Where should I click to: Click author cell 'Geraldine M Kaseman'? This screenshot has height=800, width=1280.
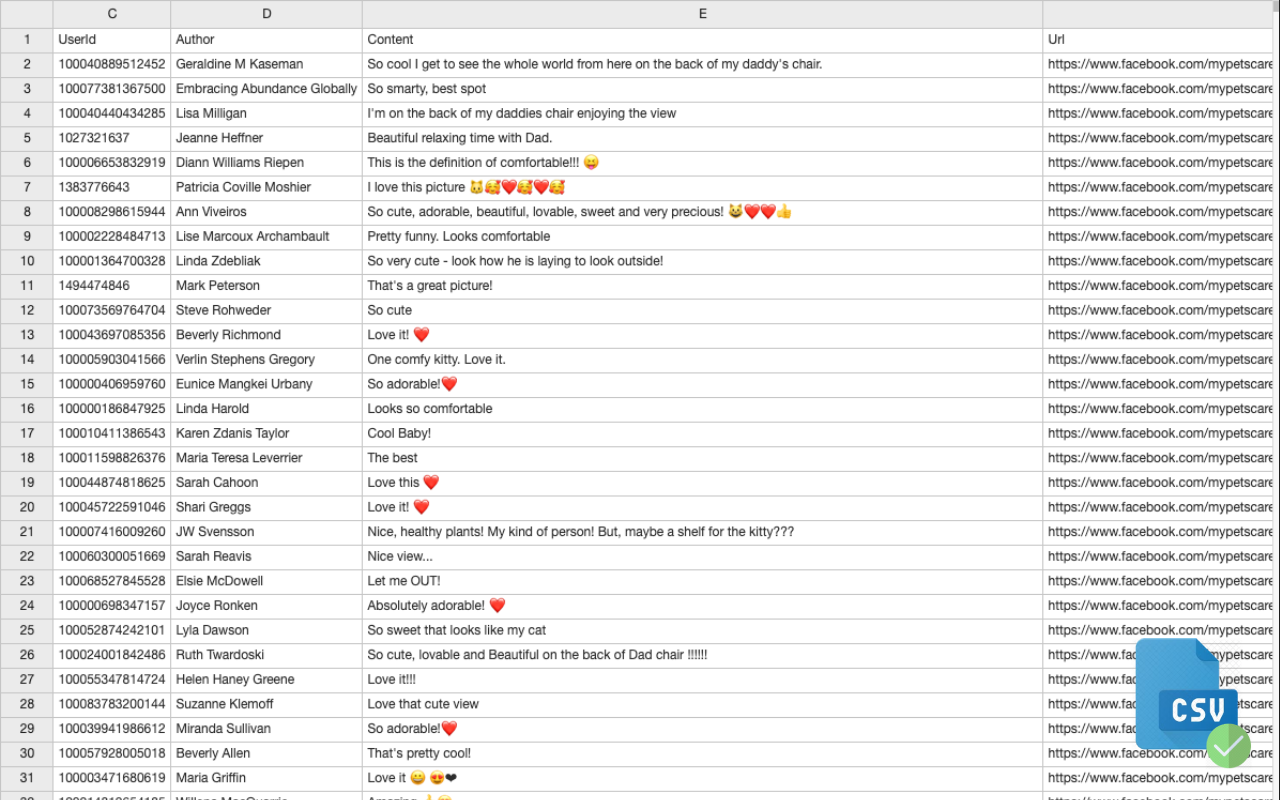(x=267, y=64)
